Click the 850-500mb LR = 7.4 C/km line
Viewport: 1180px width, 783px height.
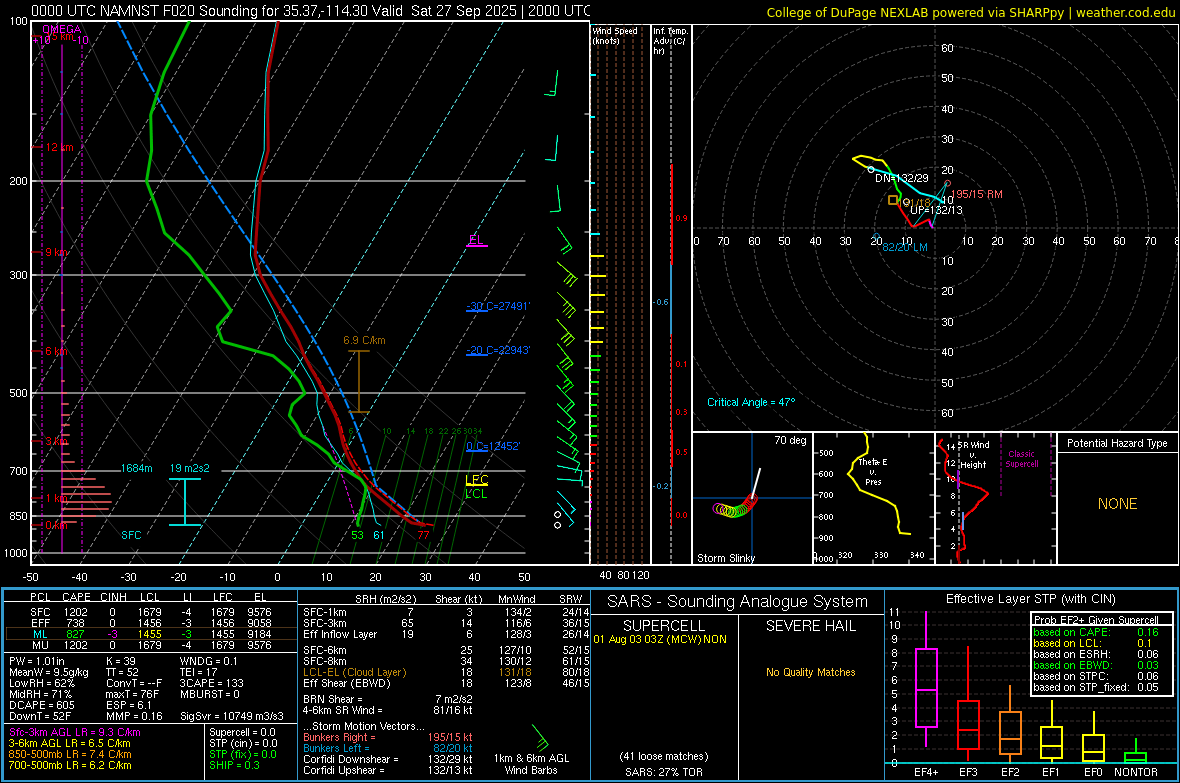tap(70, 754)
